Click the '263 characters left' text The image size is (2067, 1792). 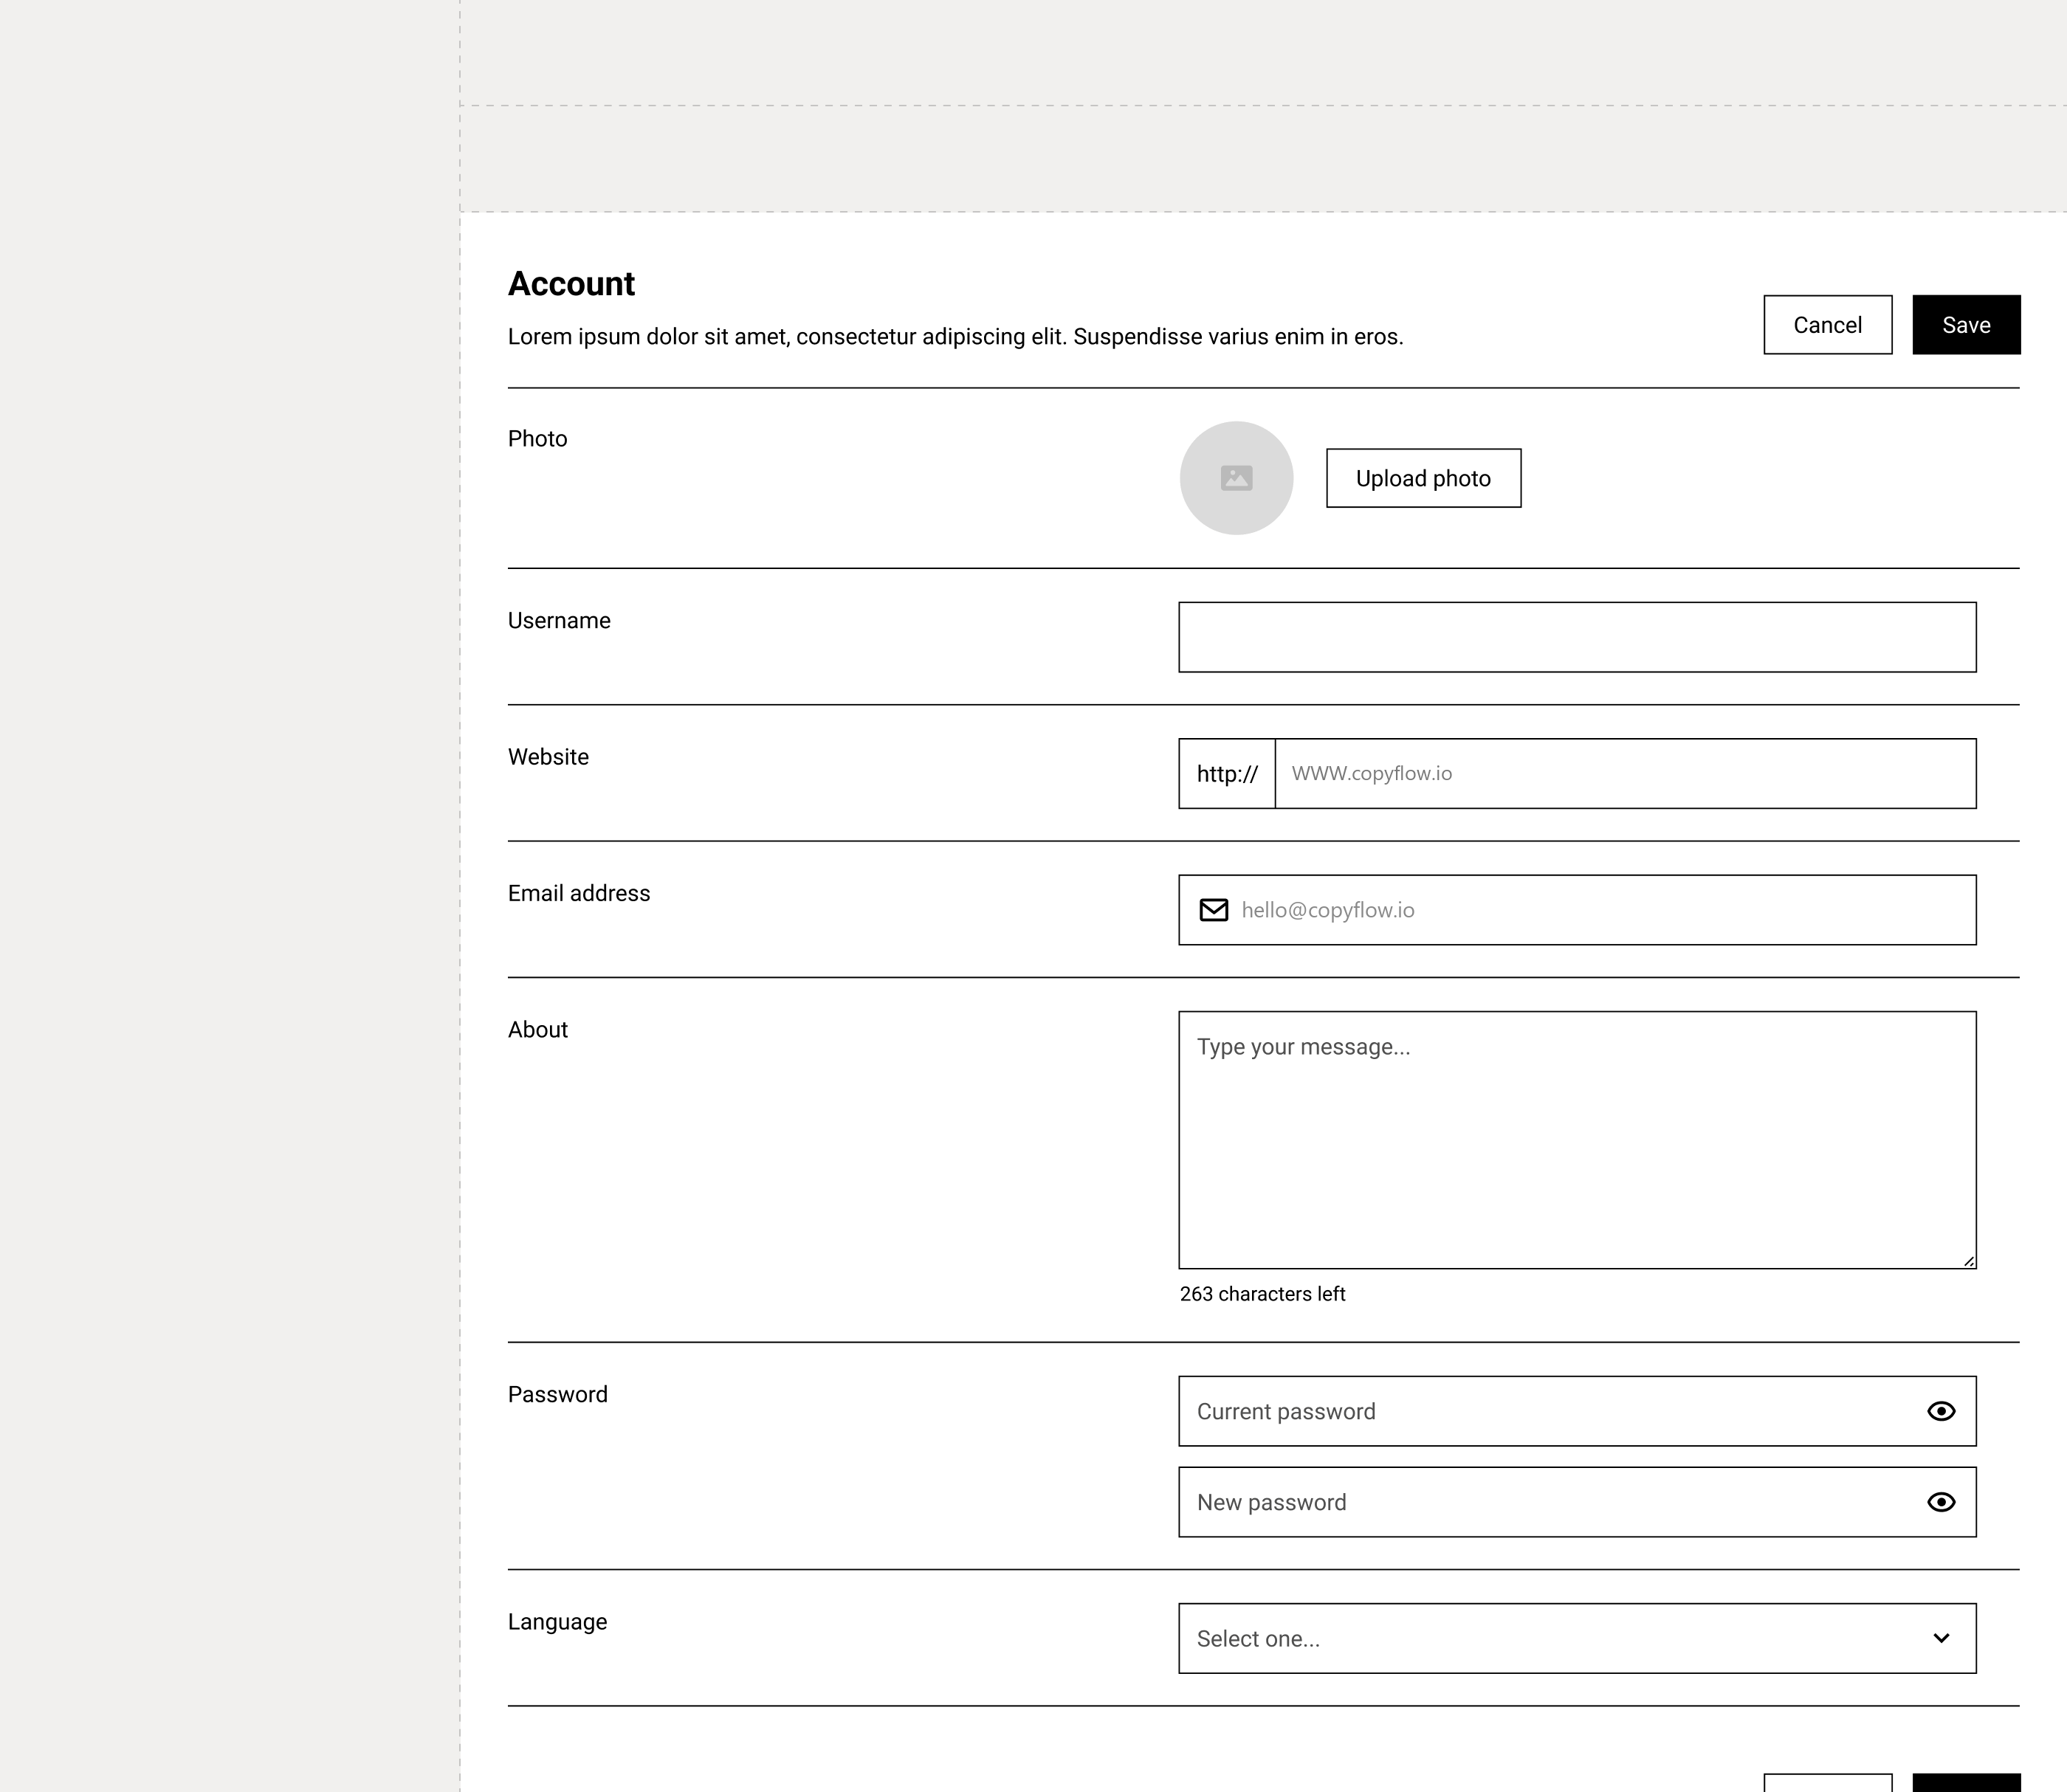coord(1262,1294)
